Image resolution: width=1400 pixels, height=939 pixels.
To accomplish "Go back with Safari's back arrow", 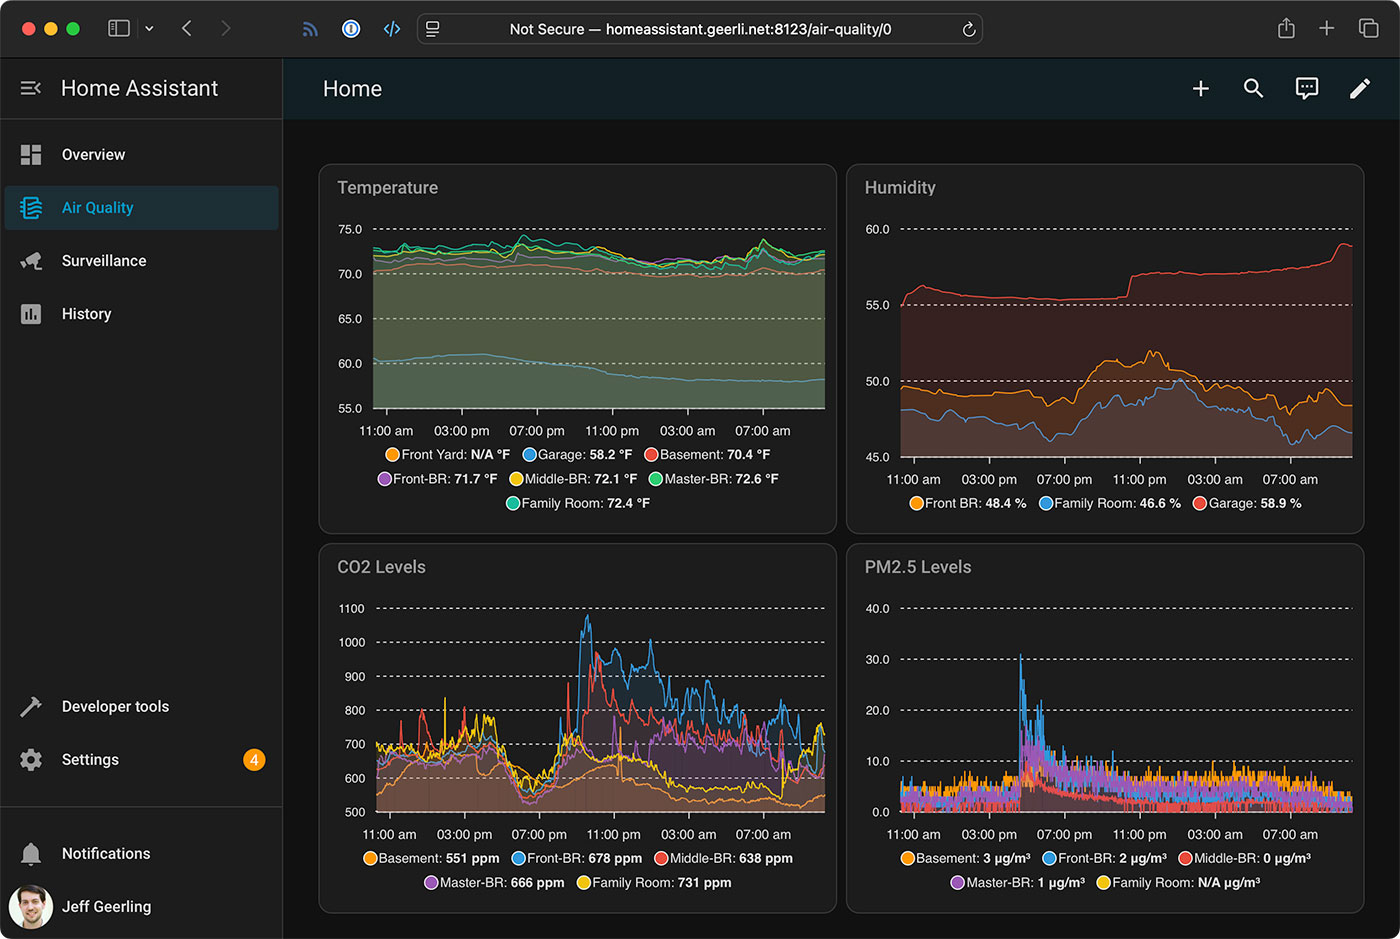I will pos(187,29).
